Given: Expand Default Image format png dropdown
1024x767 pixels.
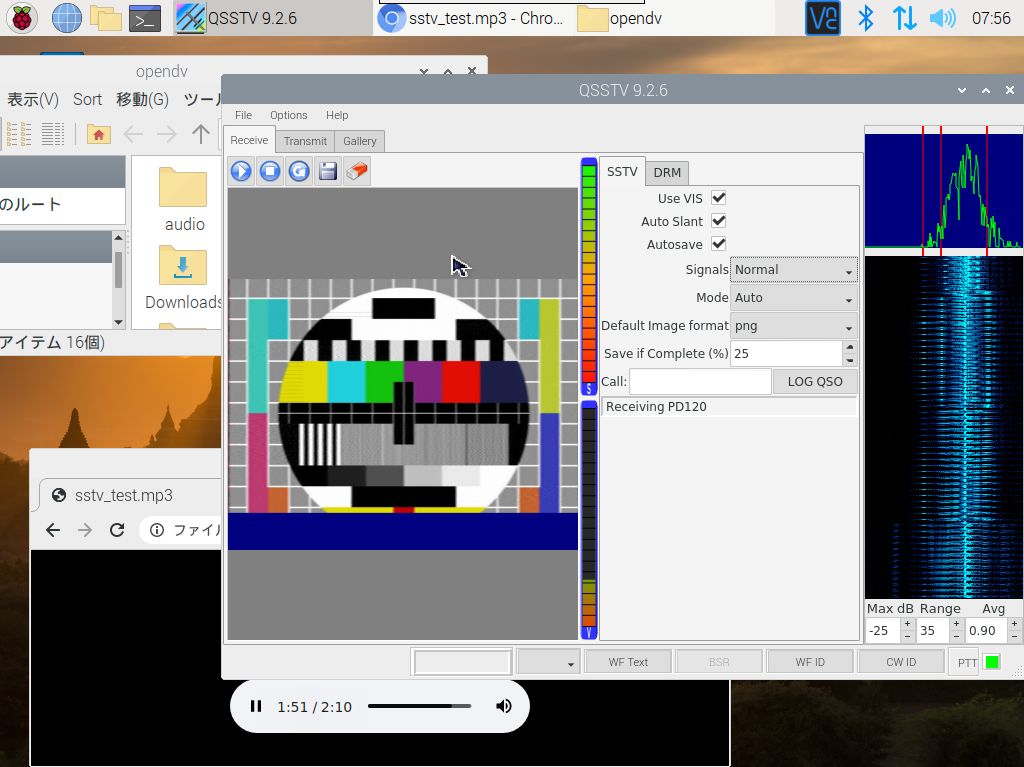Looking at the screenshot, I should 794,326.
